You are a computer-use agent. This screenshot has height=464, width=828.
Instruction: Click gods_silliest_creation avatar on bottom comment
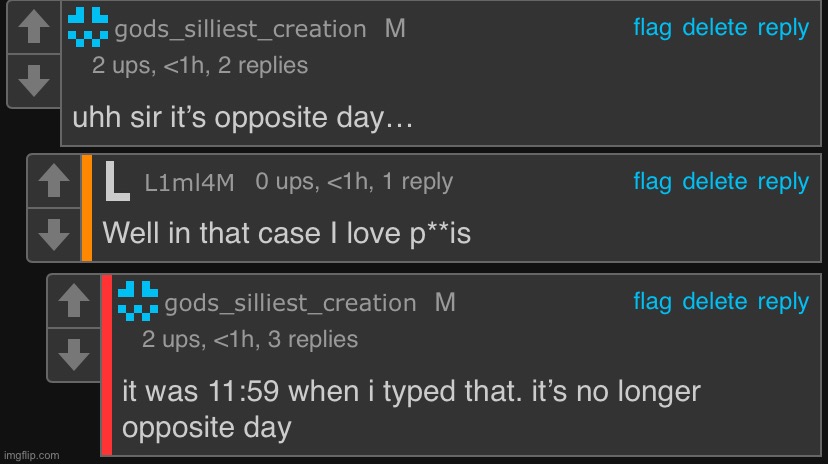point(138,301)
